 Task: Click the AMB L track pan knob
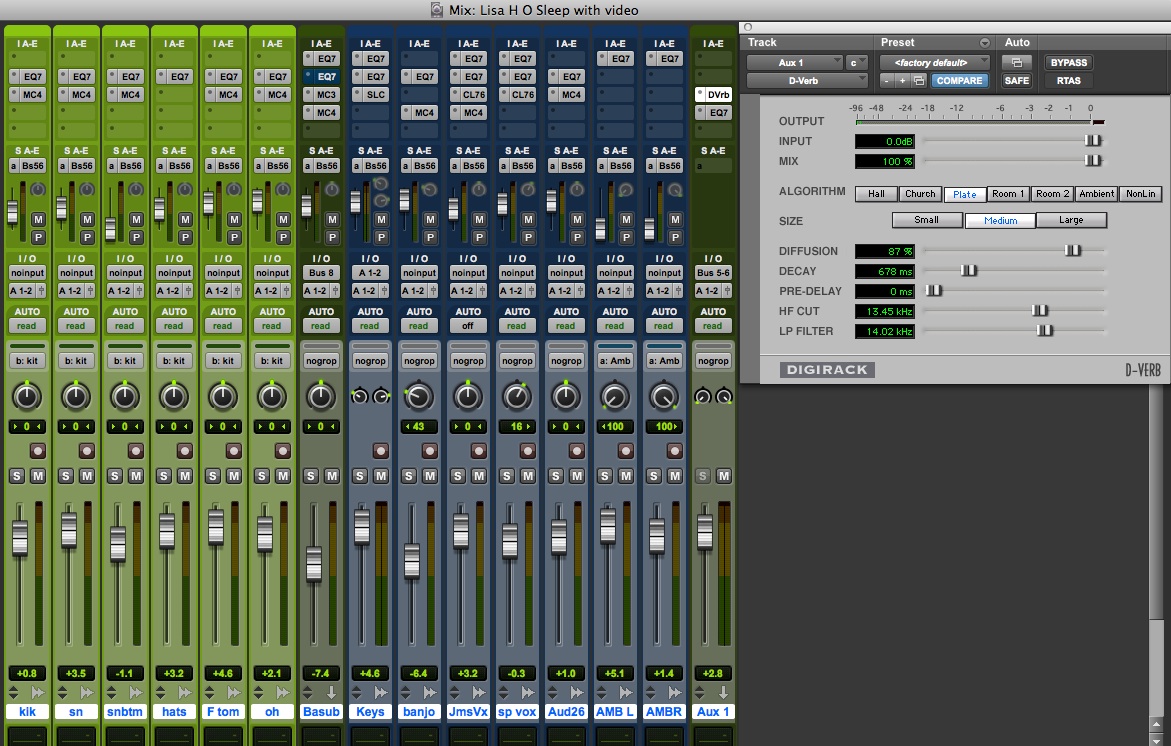[x=615, y=396]
